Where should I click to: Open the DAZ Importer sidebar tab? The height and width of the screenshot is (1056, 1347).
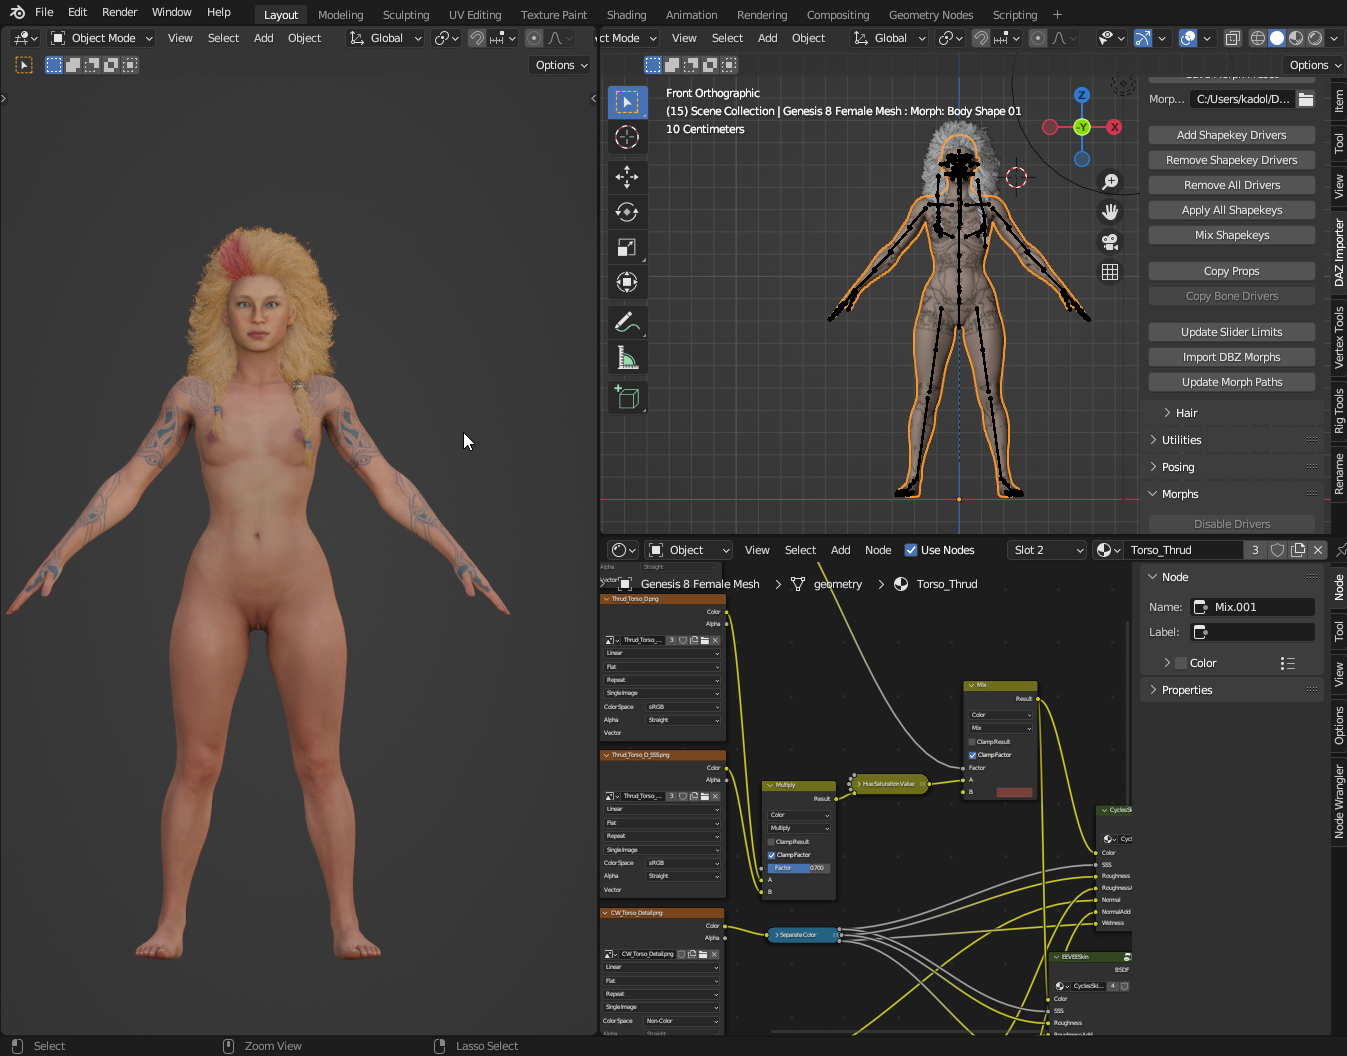pyautogui.click(x=1339, y=253)
